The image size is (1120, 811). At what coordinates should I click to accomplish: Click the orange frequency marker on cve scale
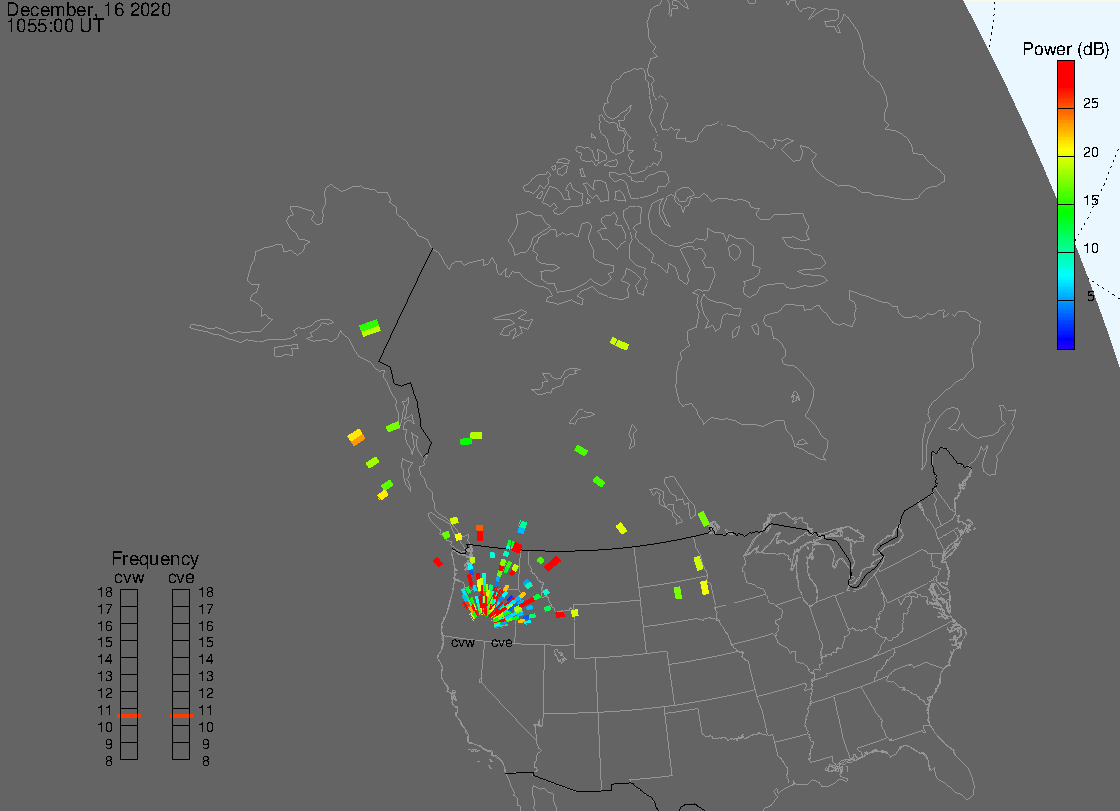click(x=181, y=715)
